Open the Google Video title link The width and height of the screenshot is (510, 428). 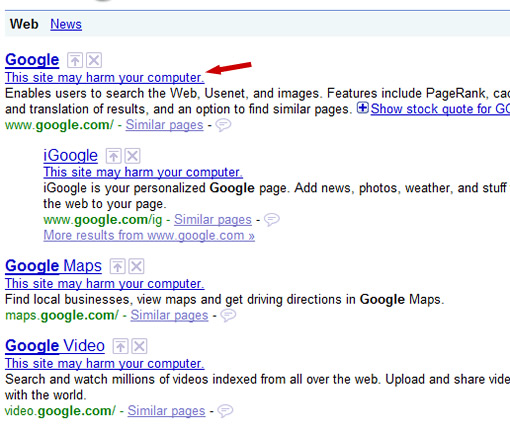pyautogui.click(x=55, y=346)
